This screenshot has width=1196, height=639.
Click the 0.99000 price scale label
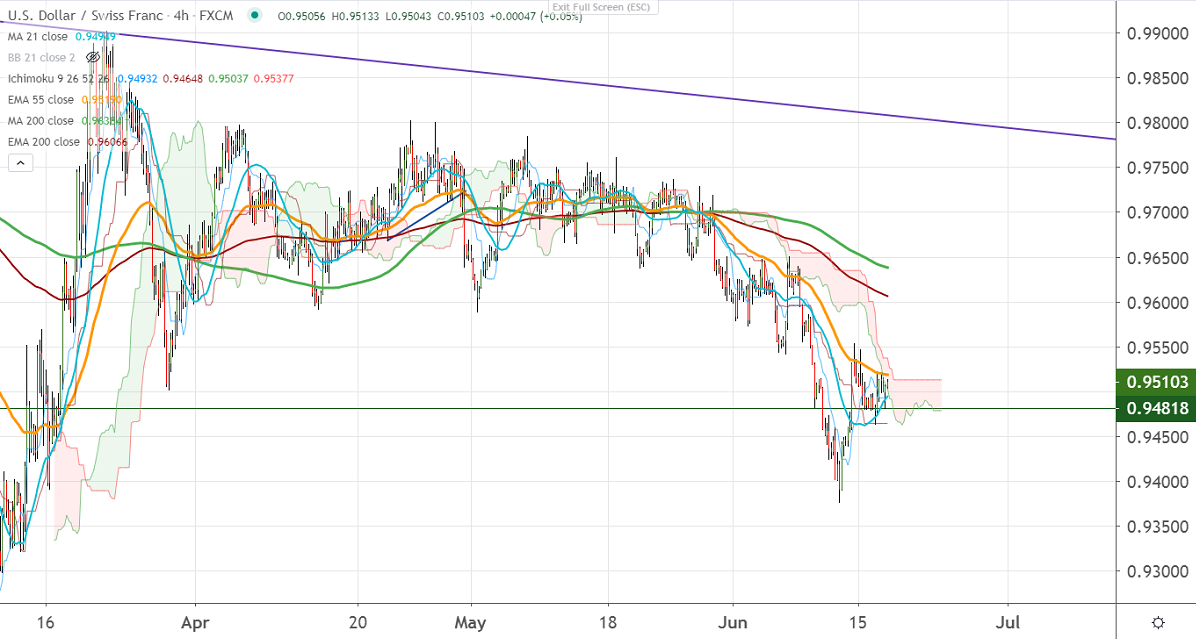pos(1157,34)
